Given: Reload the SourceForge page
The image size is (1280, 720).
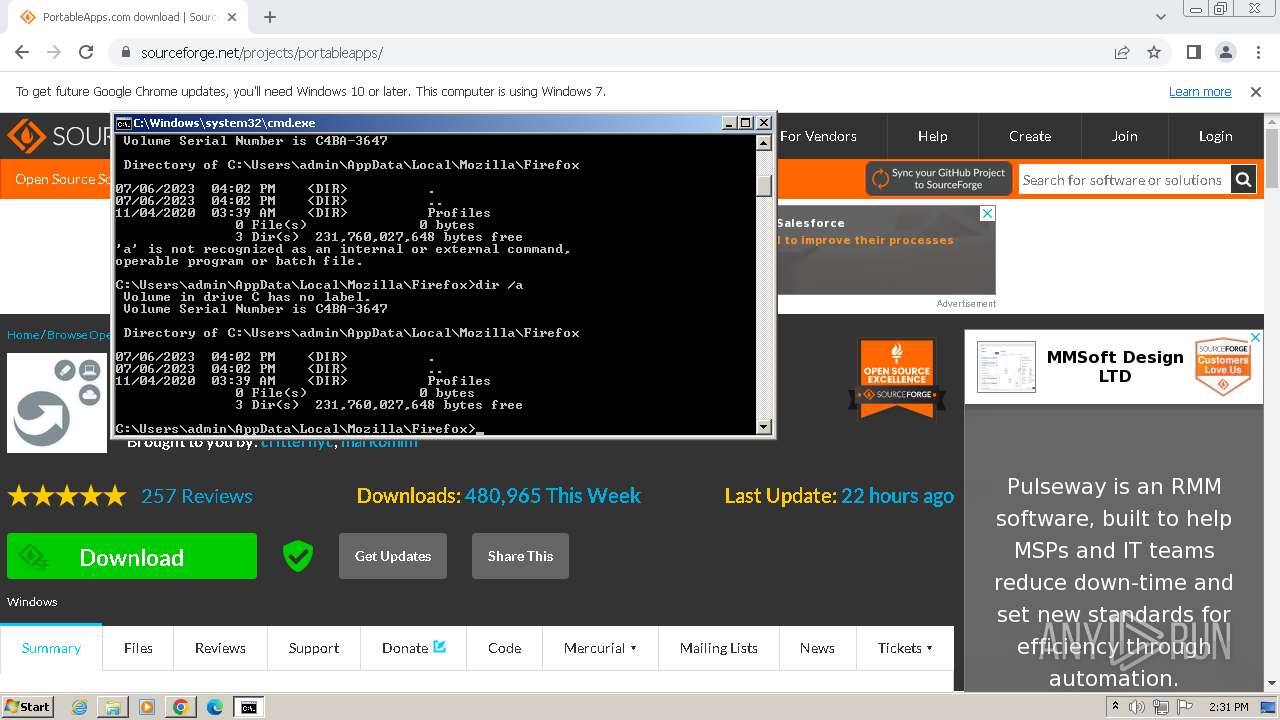Looking at the screenshot, I should point(86,52).
